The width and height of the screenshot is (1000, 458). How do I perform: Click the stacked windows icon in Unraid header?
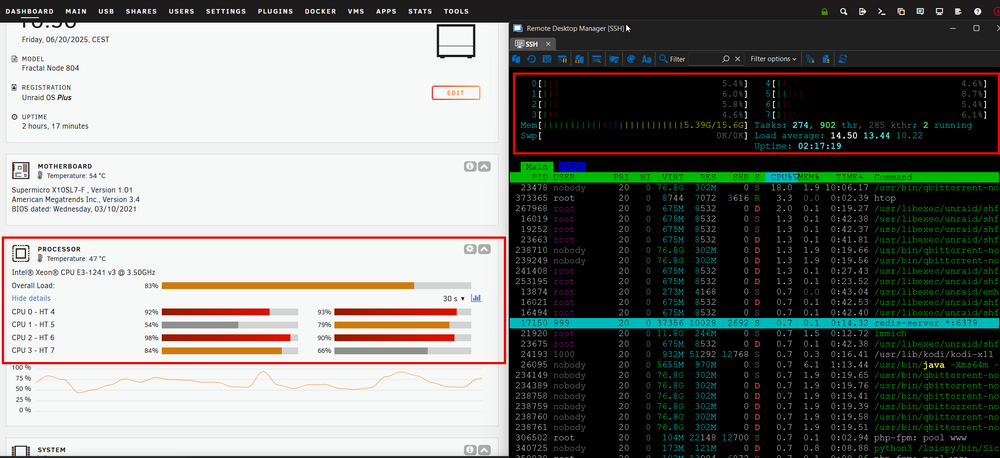point(901,11)
